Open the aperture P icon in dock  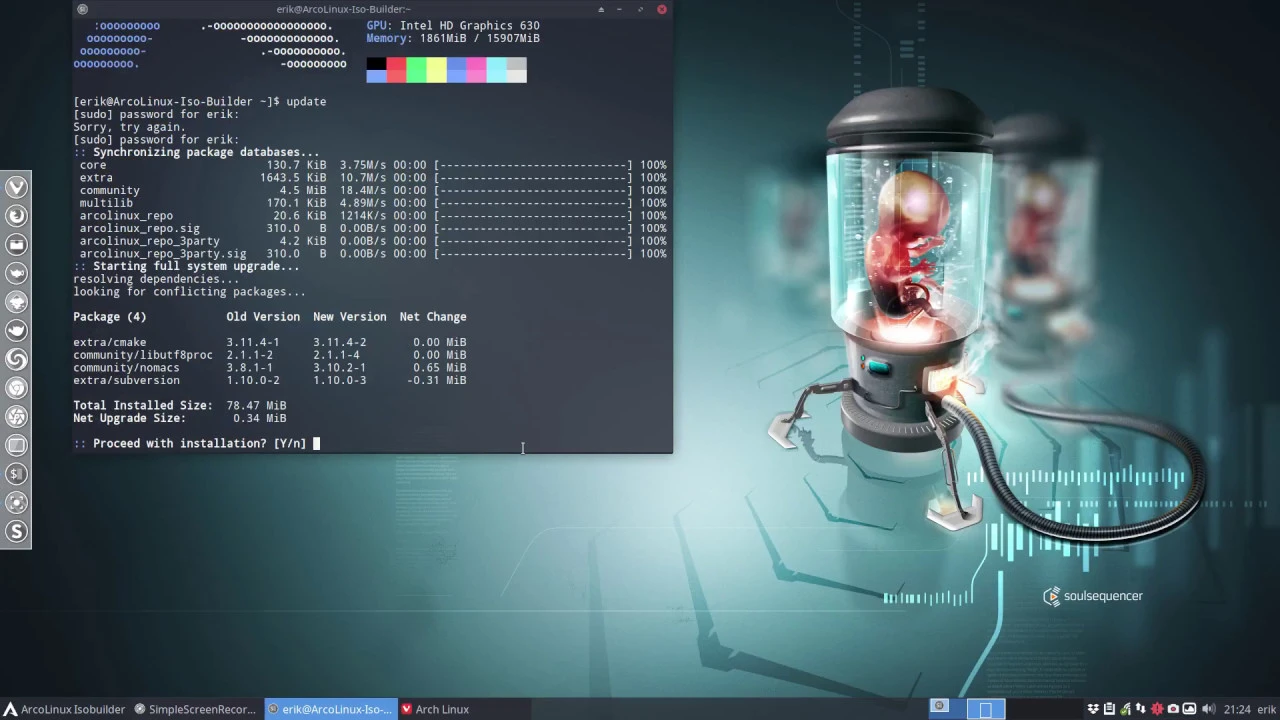[16, 417]
